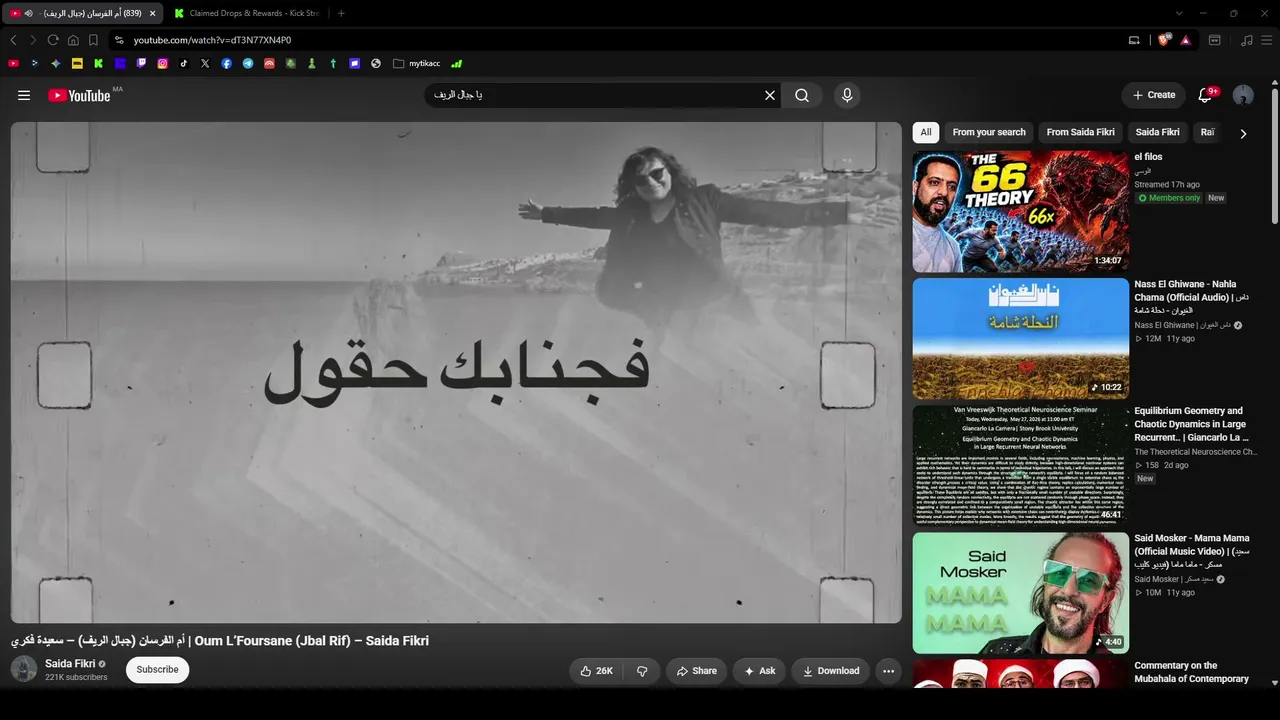Clear the YouTube search text
The width and height of the screenshot is (1280, 720).
770,95
